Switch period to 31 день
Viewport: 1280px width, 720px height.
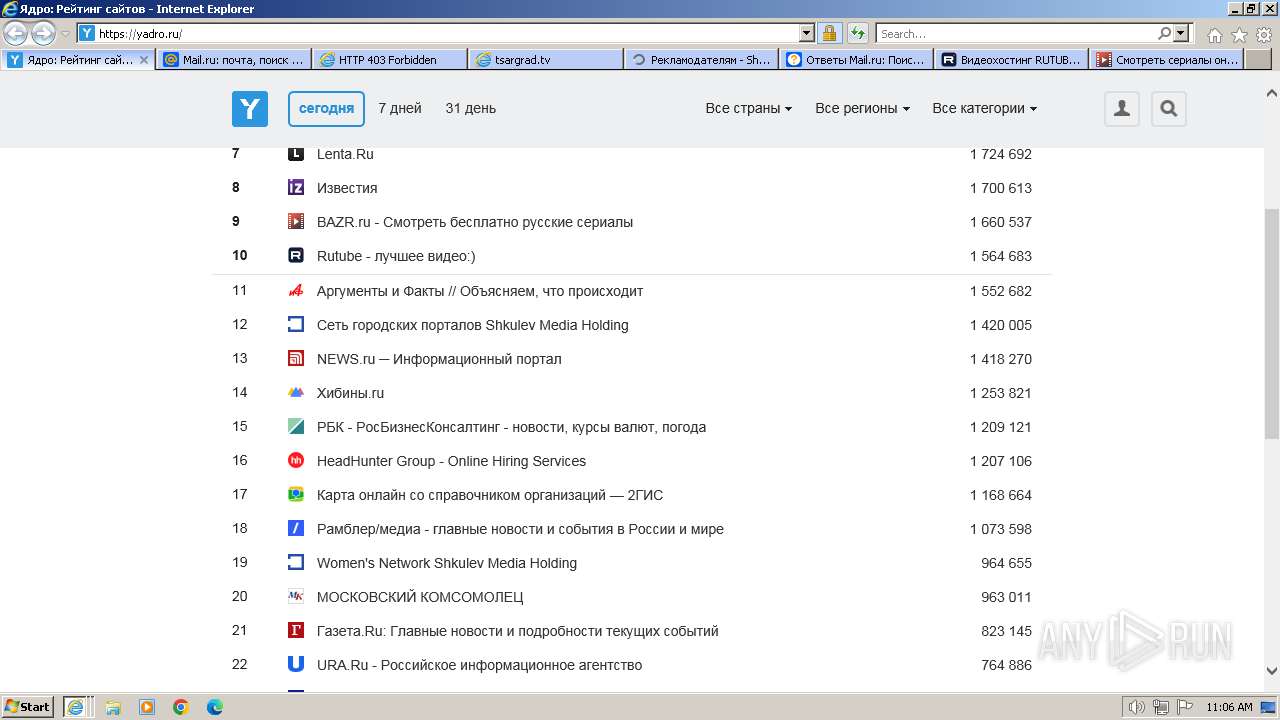pos(471,109)
